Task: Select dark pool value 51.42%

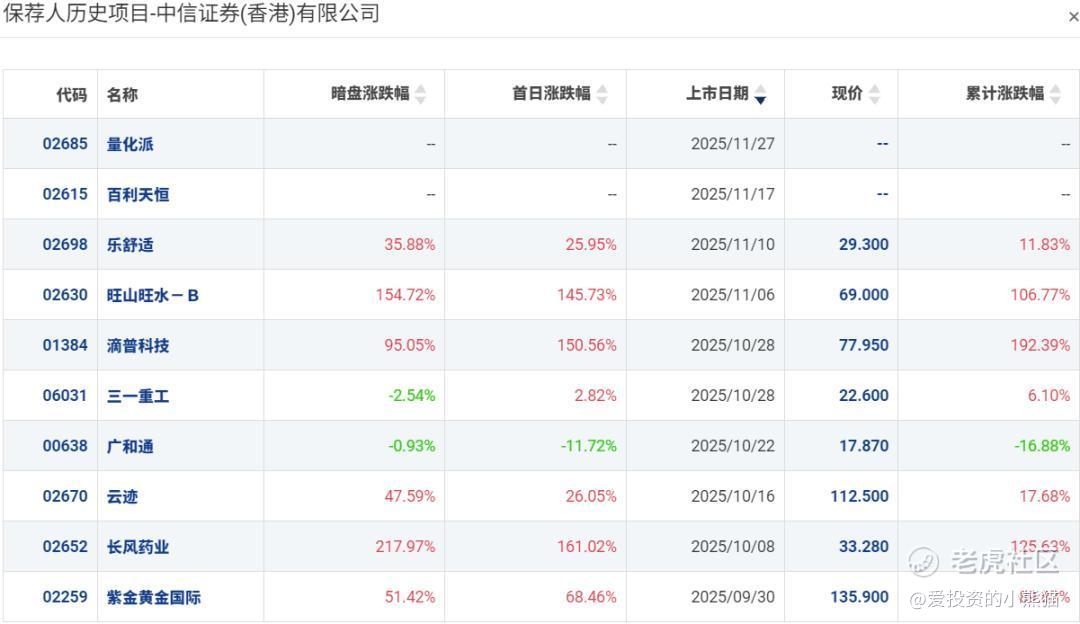Action: pyautogui.click(x=410, y=596)
